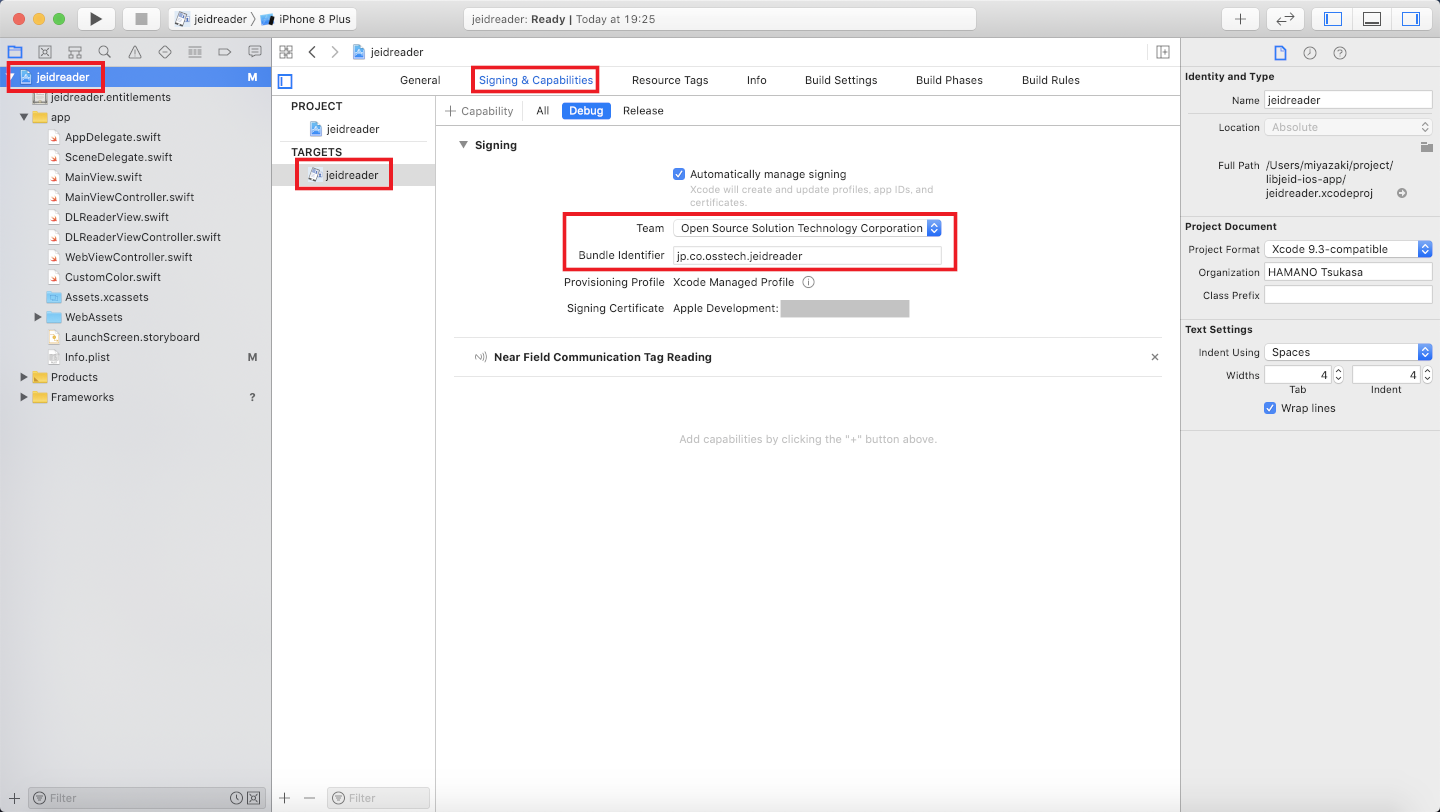Filter navigator by source control status
The width and height of the screenshot is (1440, 812).
coord(254,798)
